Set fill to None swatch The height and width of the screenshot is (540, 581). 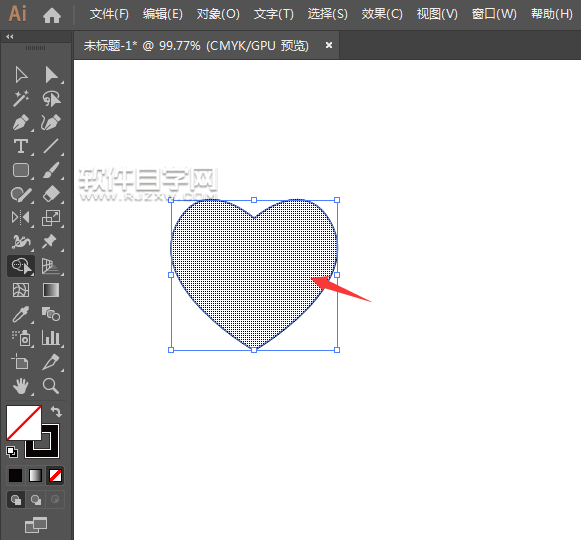point(56,476)
